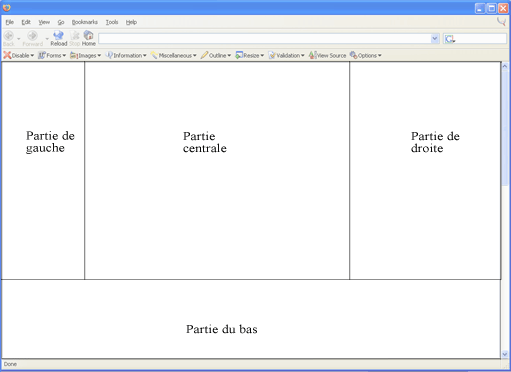Go to the Home page
511x372 pixels.
[x=89, y=38]
